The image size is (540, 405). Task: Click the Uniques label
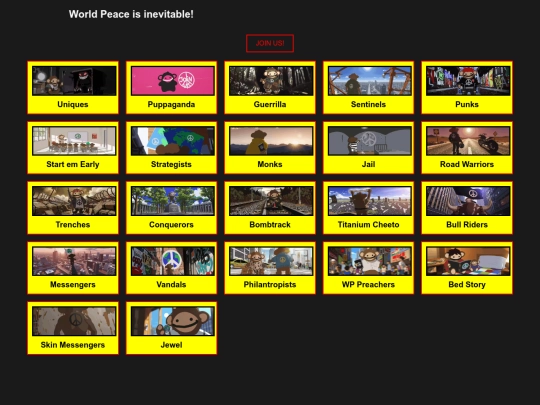point(73,104)
